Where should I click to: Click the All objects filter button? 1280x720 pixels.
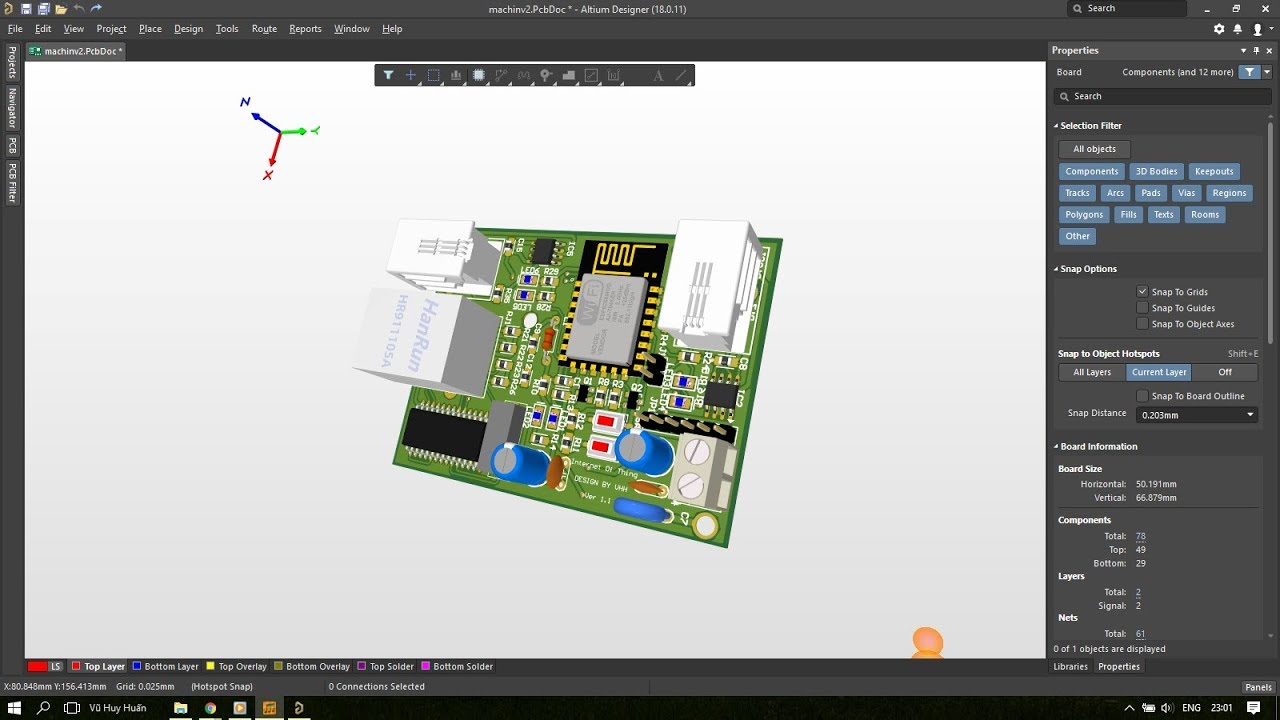[1094, 149]
